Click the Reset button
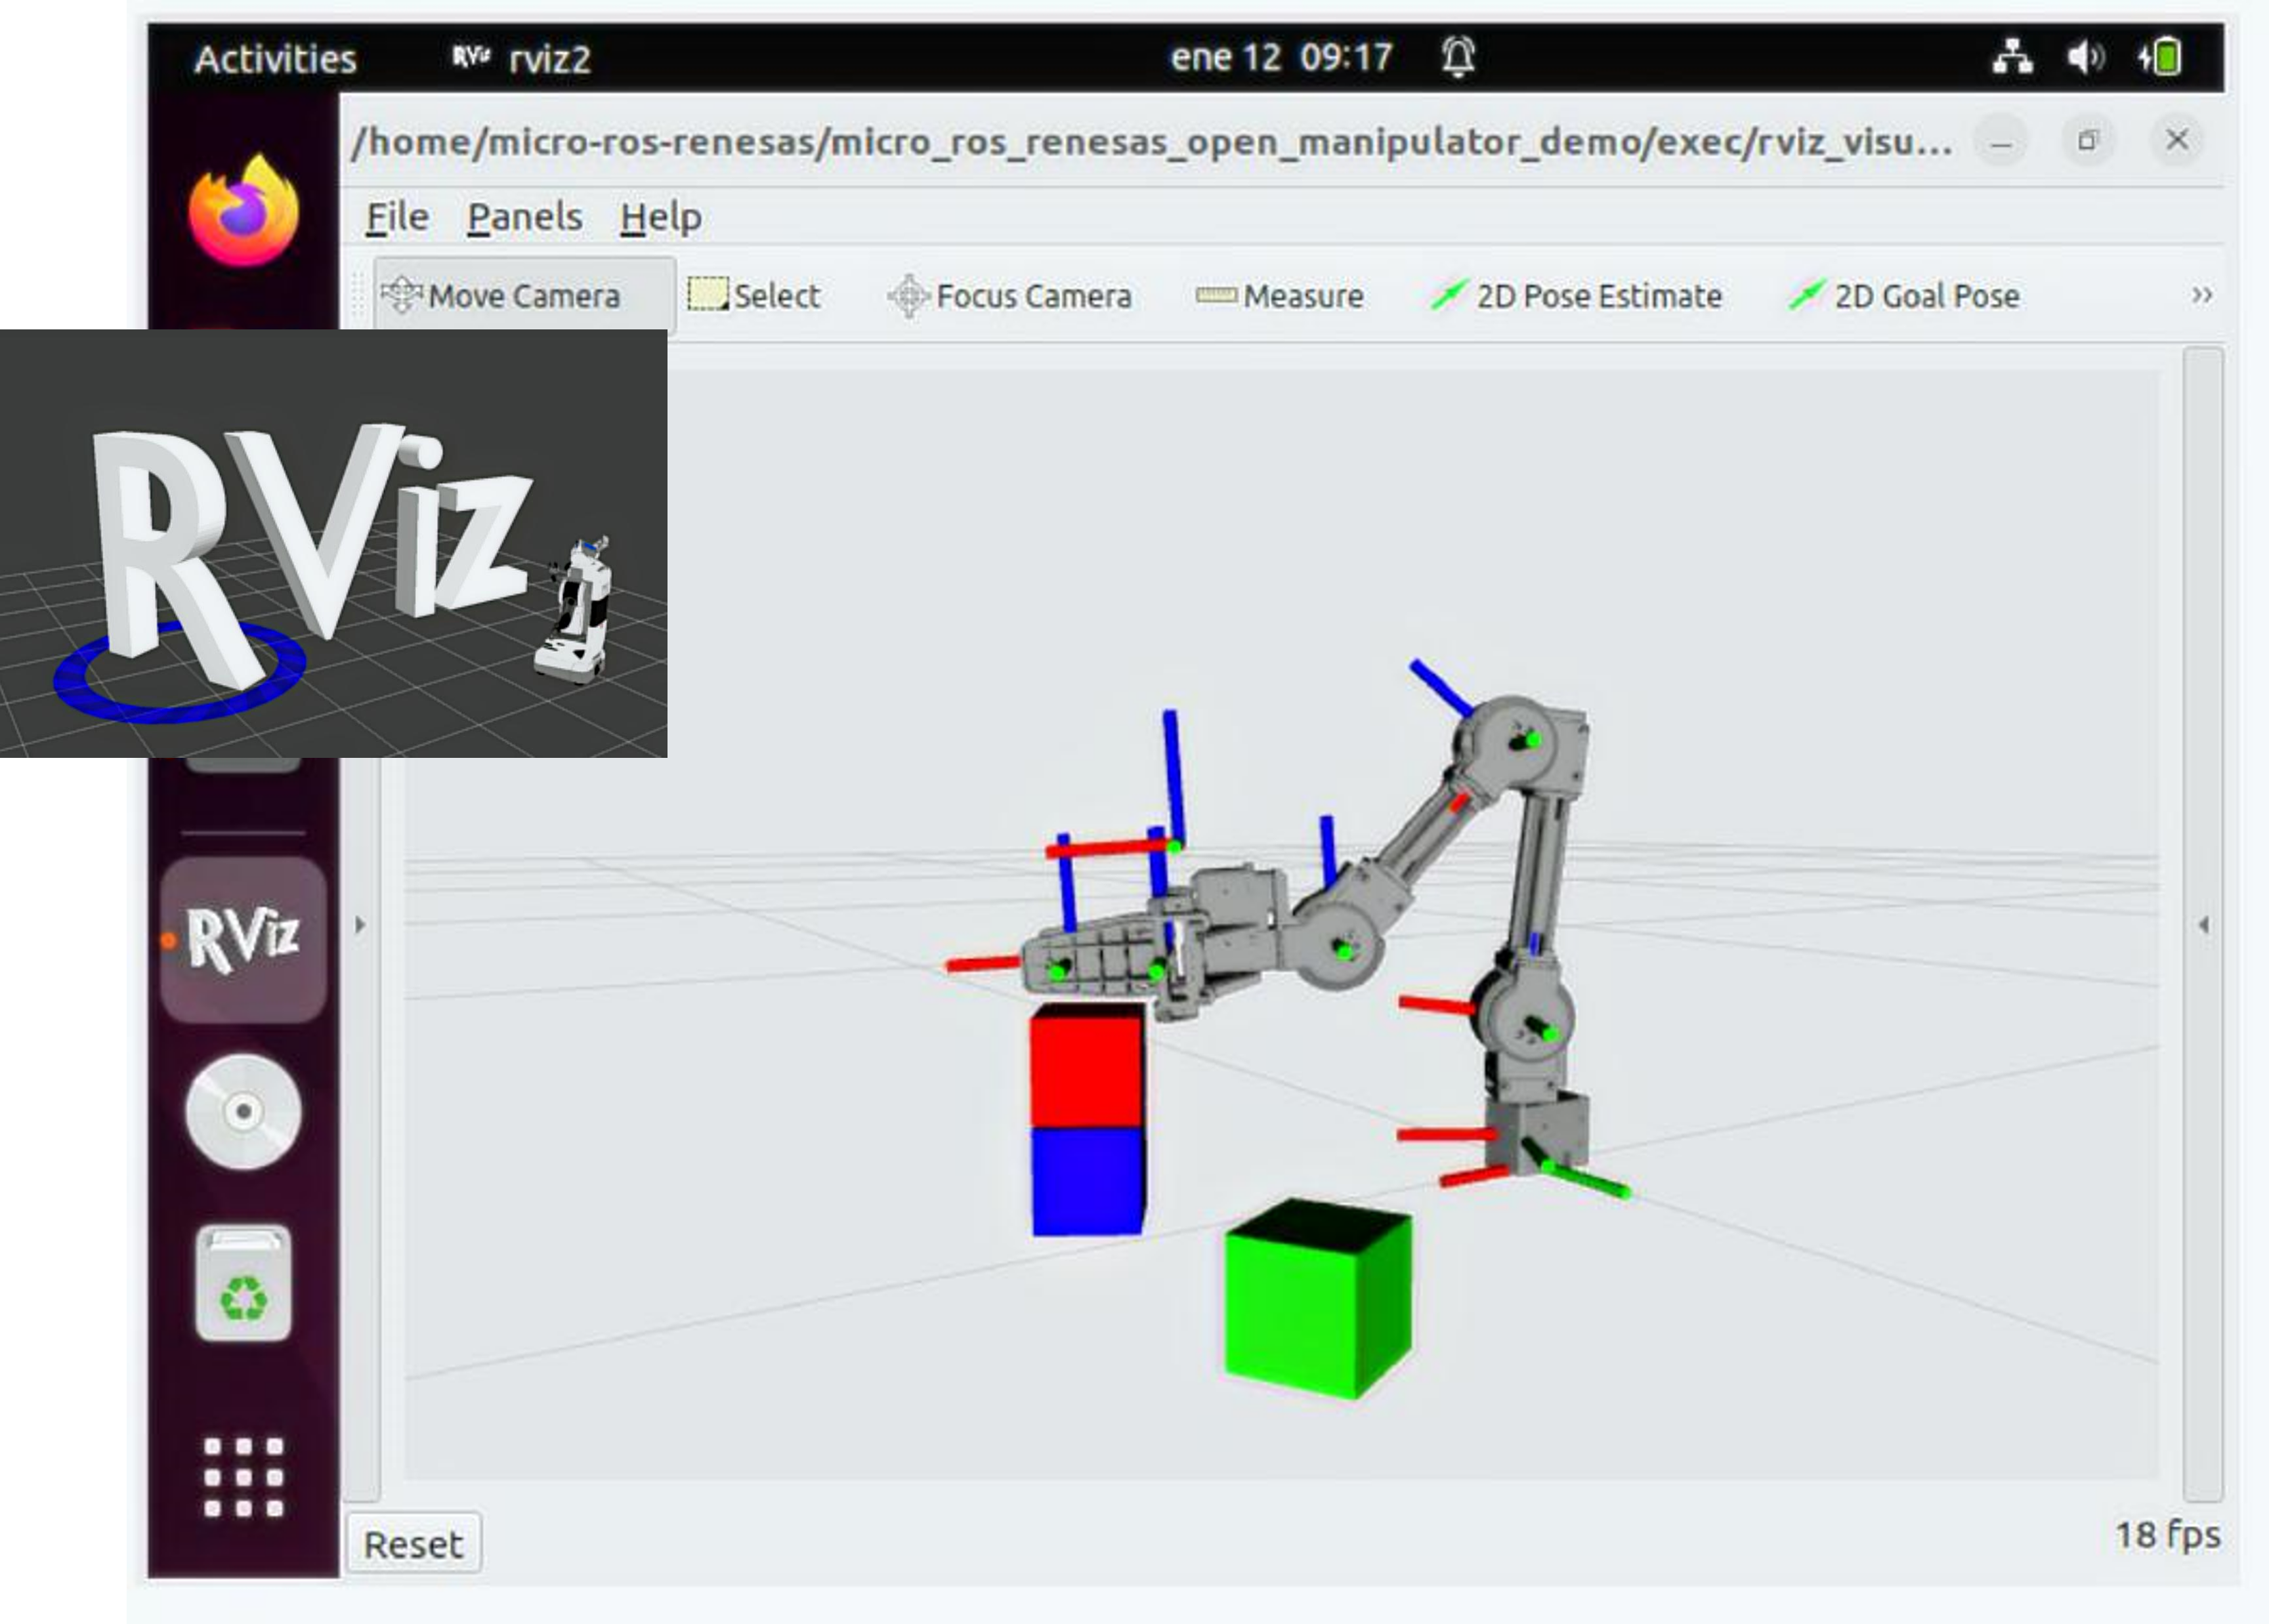This screenshot has height=1624, width=2269. pyautogui.click(x=413, y=1544)
